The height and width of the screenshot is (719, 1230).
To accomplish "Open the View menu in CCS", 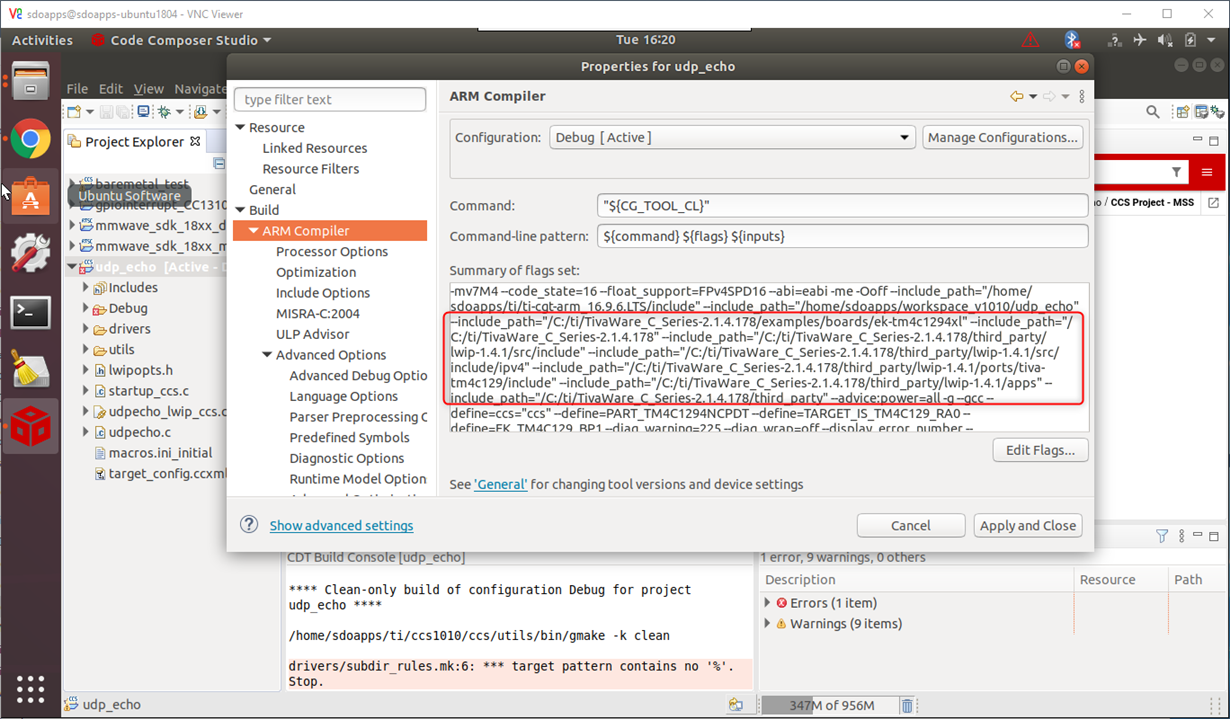I will tap(148, 89).
